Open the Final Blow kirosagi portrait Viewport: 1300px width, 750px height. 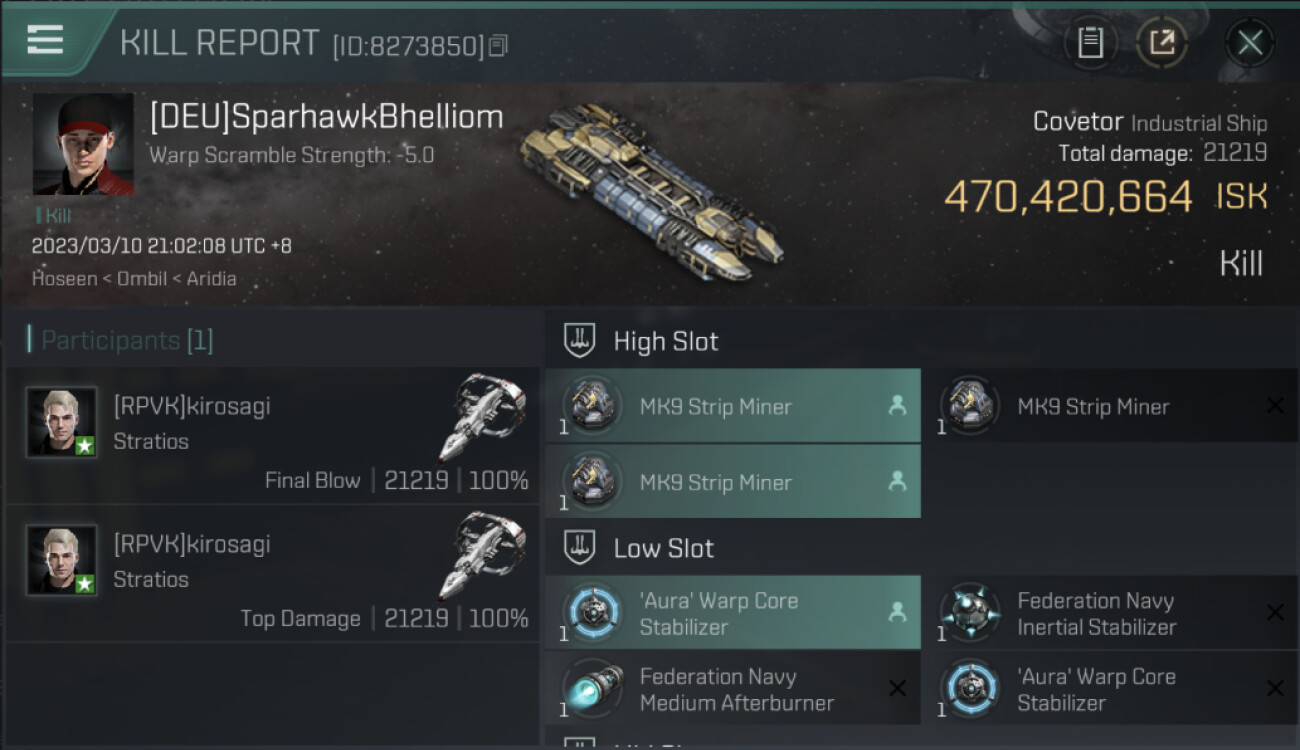point(62,422)
